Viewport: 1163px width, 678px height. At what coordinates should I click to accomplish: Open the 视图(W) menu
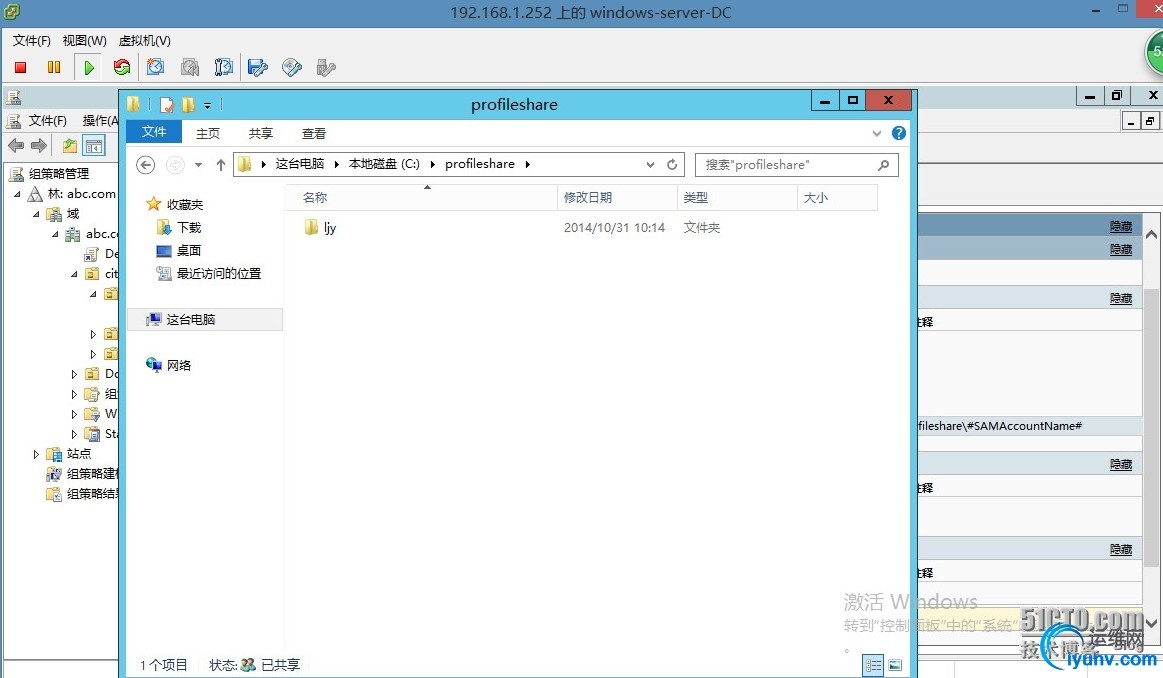tap(85, 41)
